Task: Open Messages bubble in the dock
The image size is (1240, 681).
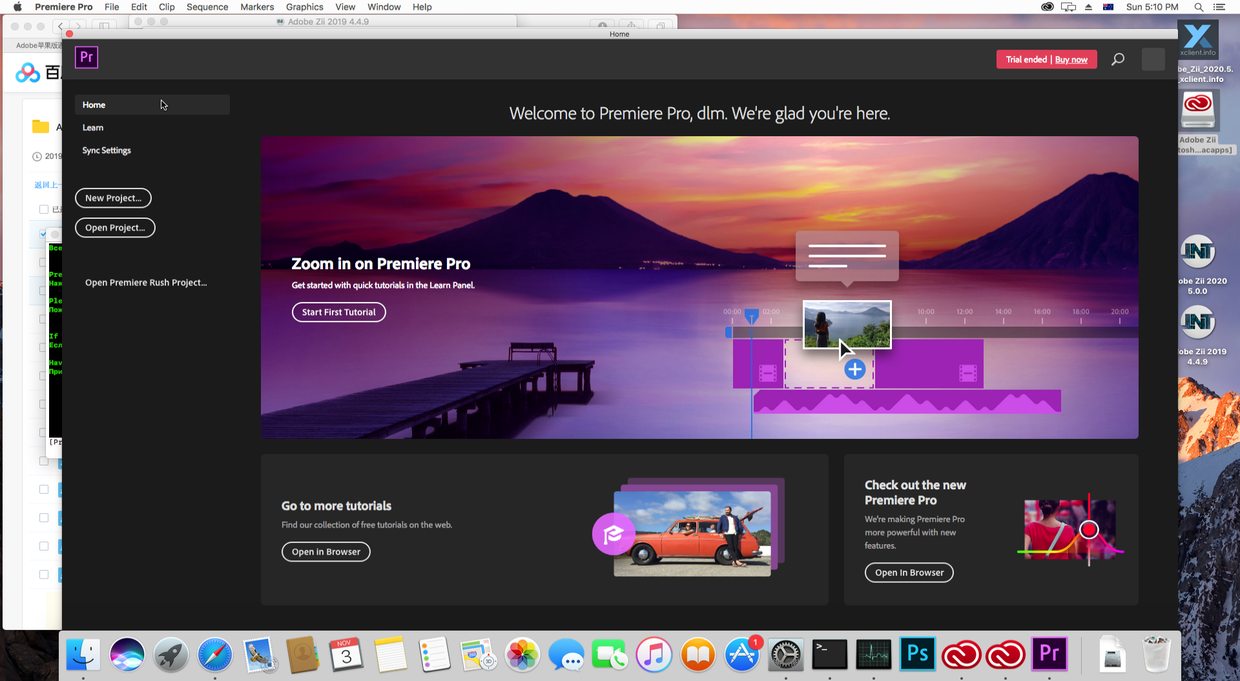Action: coord(566,655)
